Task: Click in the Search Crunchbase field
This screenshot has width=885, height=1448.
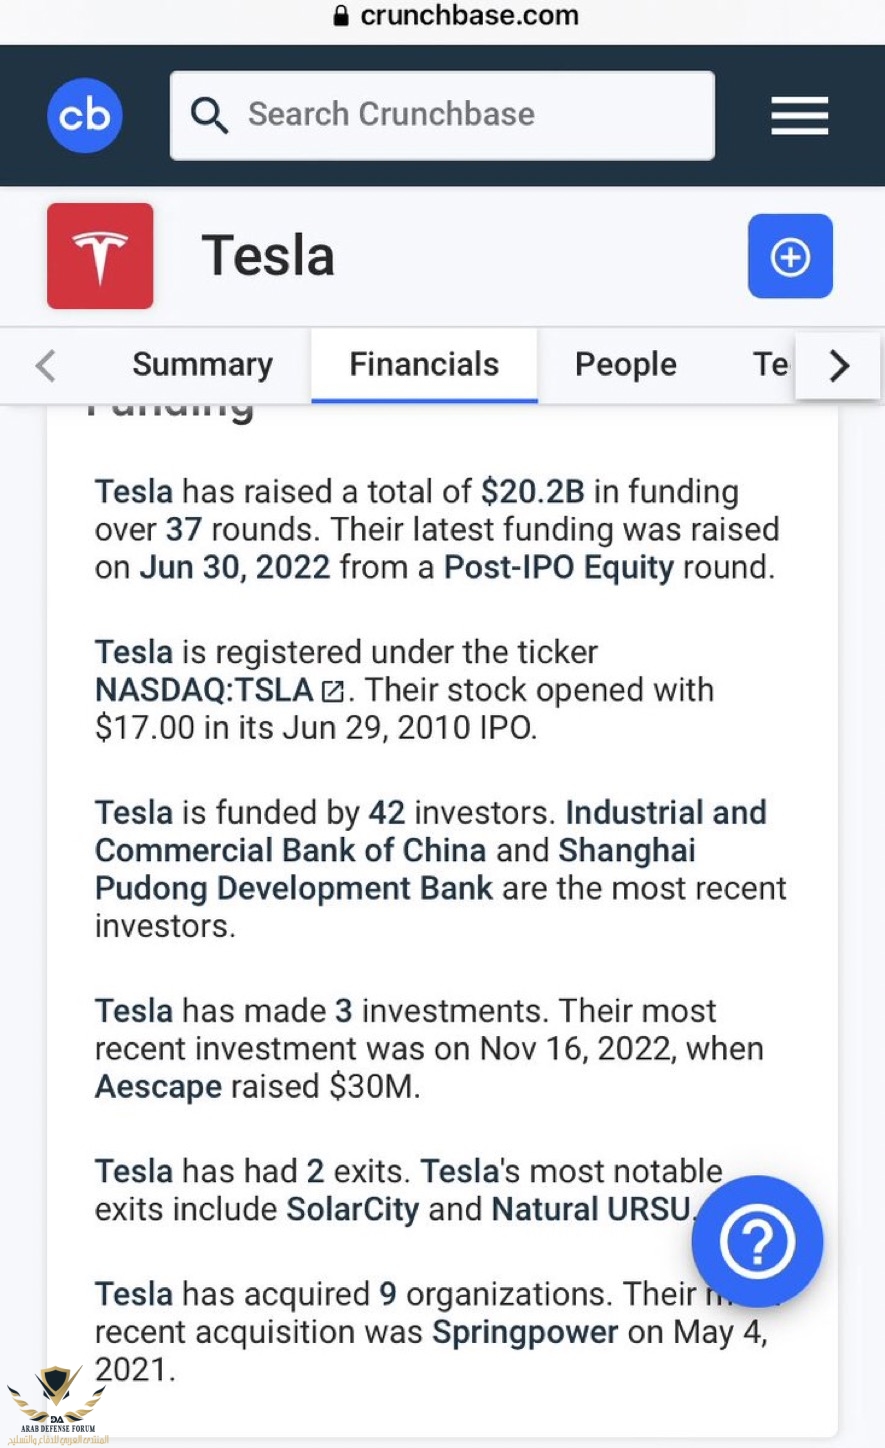Action: click(460, 115)
